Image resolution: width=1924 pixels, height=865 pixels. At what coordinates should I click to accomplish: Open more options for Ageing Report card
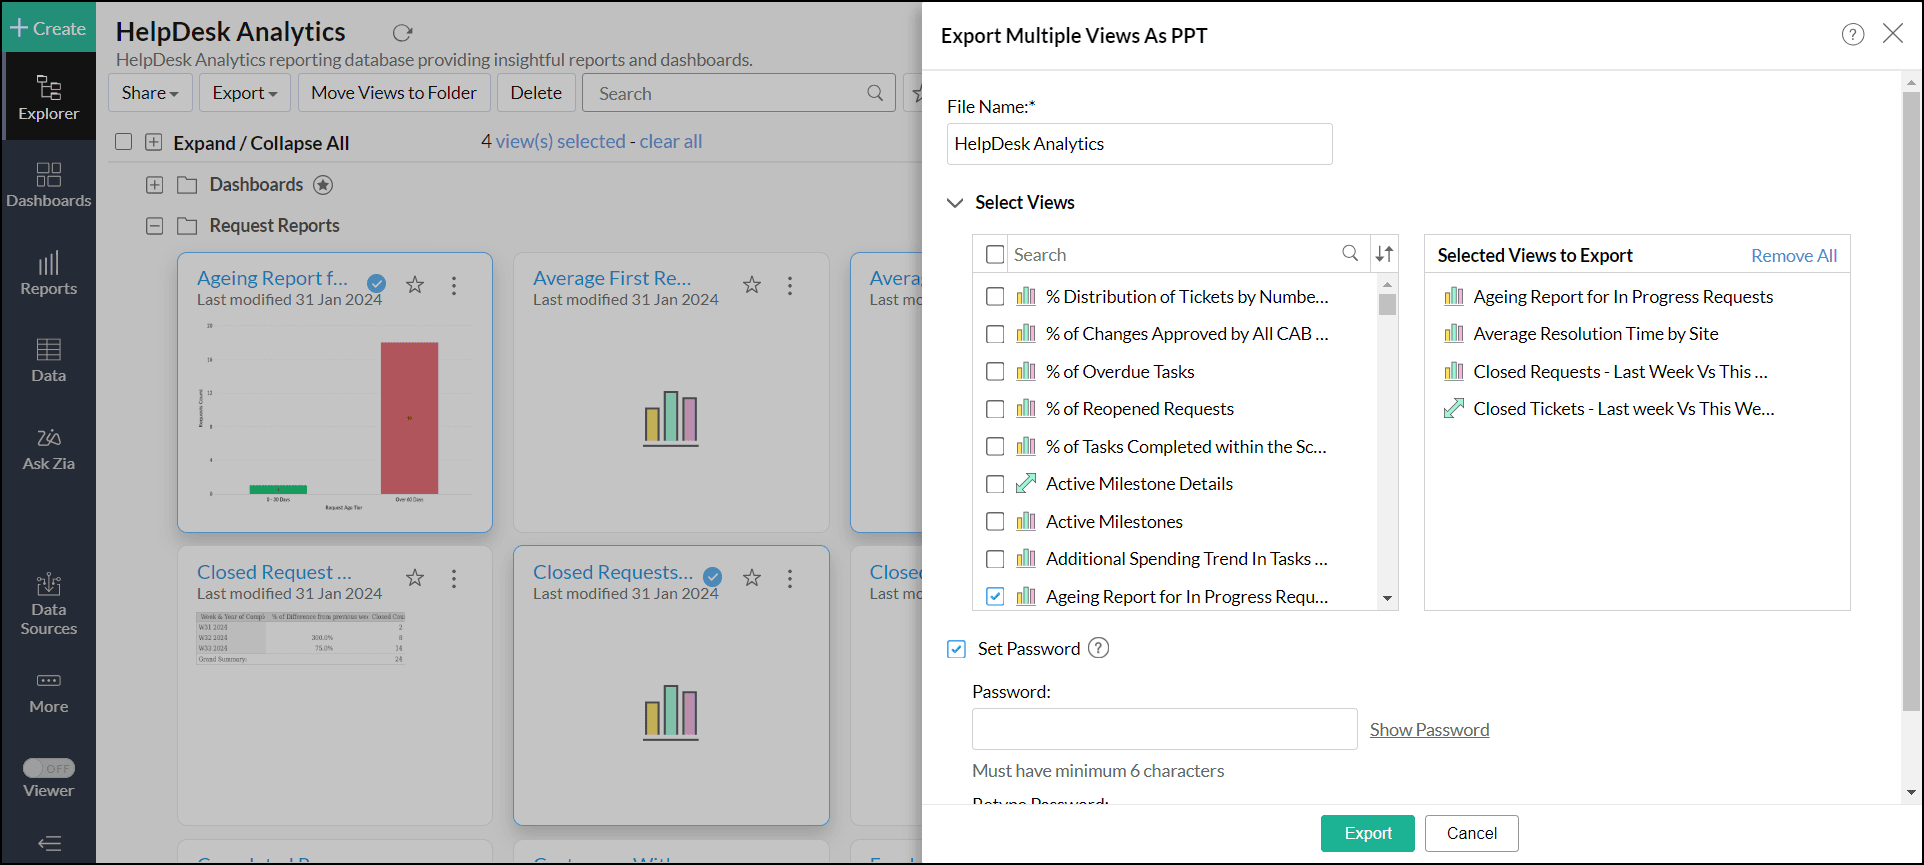(x=454, y=286)
